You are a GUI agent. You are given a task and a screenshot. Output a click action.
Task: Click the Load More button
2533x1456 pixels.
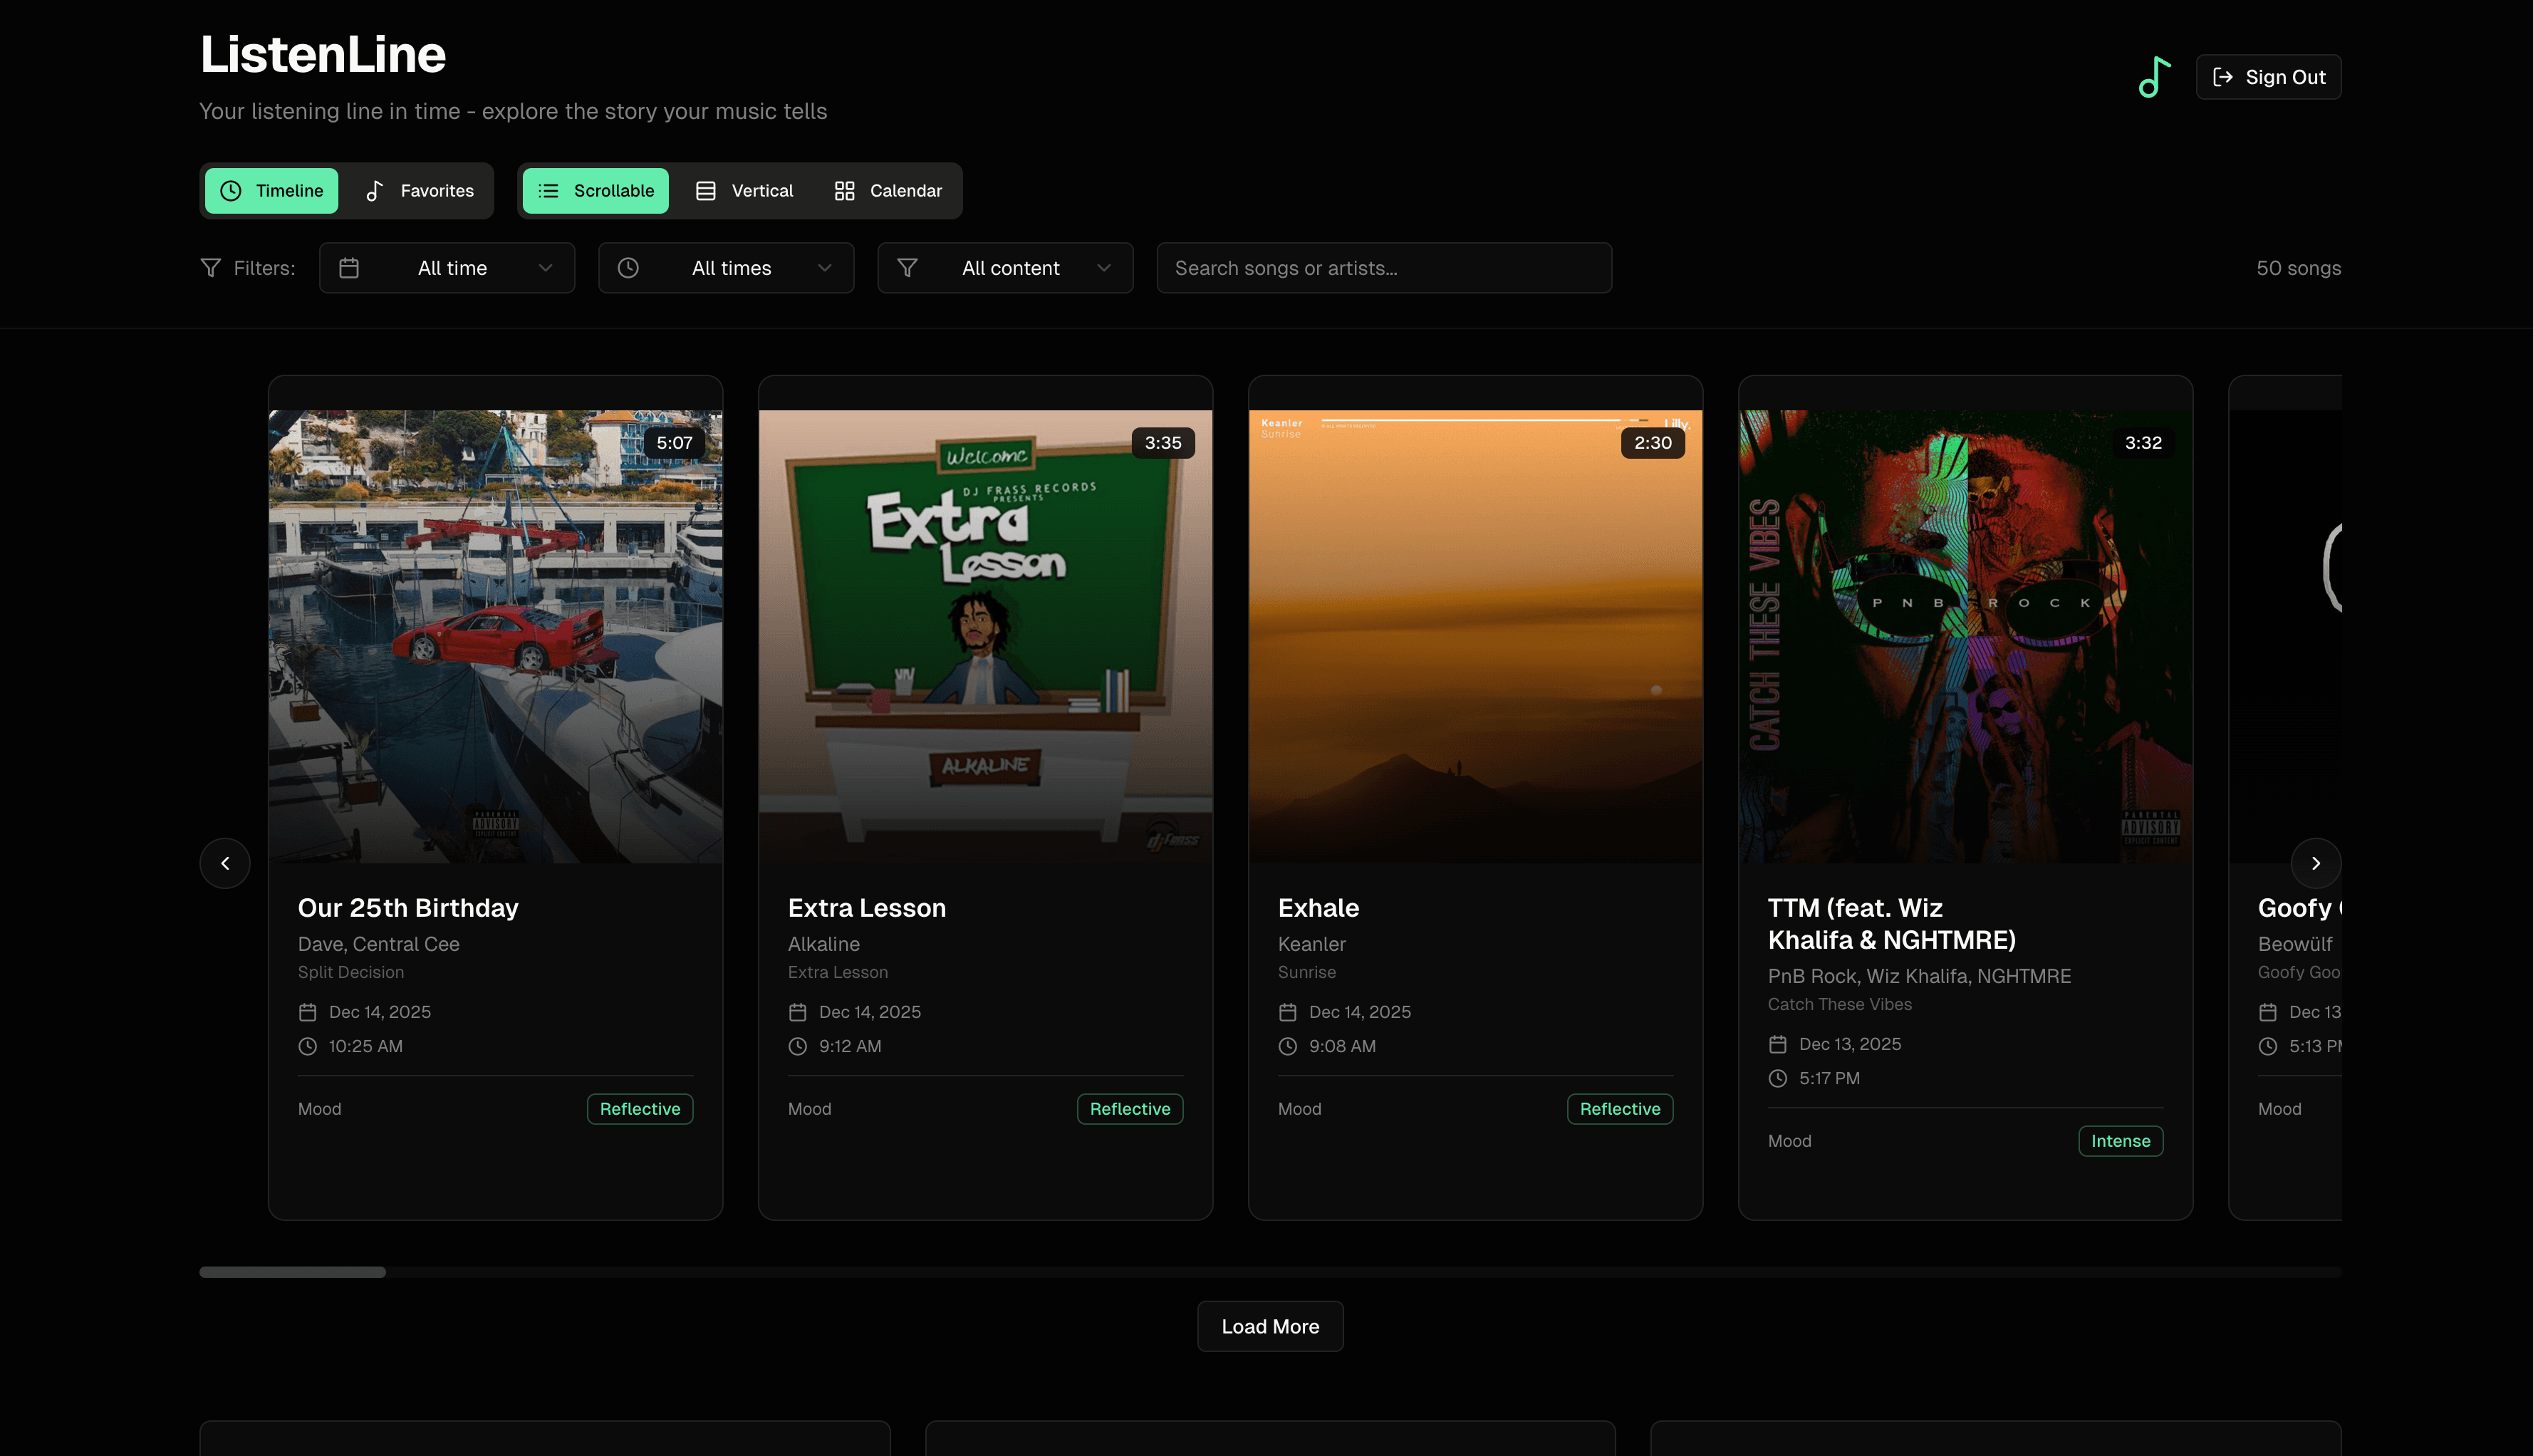[1269, 1326]
